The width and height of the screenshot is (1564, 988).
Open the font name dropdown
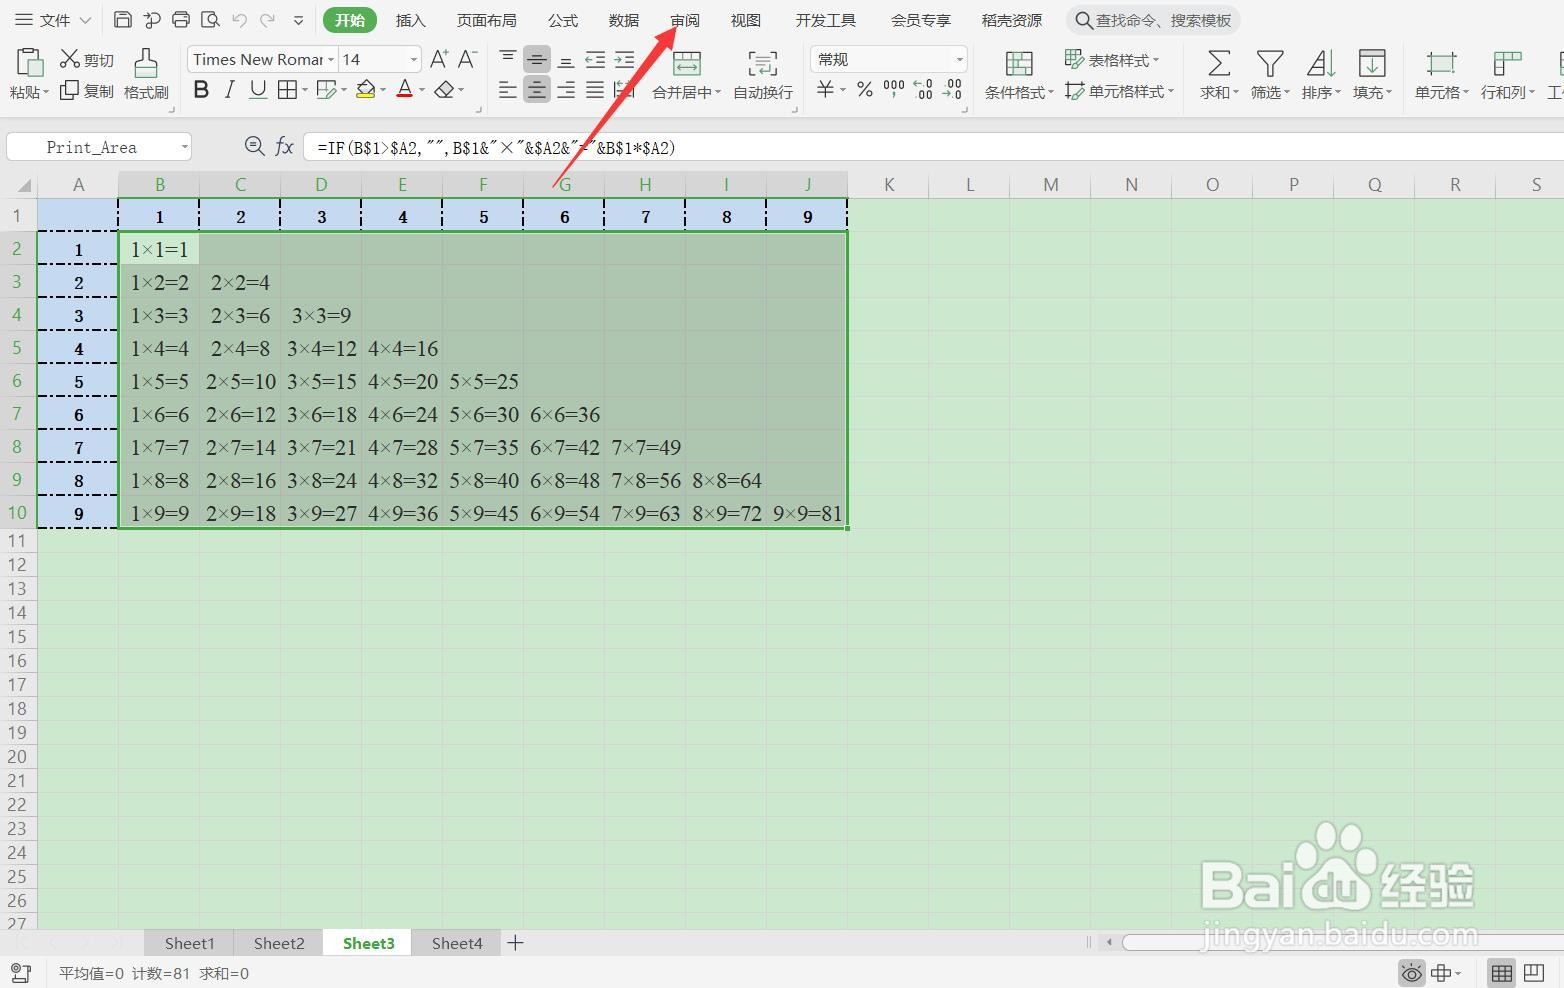[331, 60]
